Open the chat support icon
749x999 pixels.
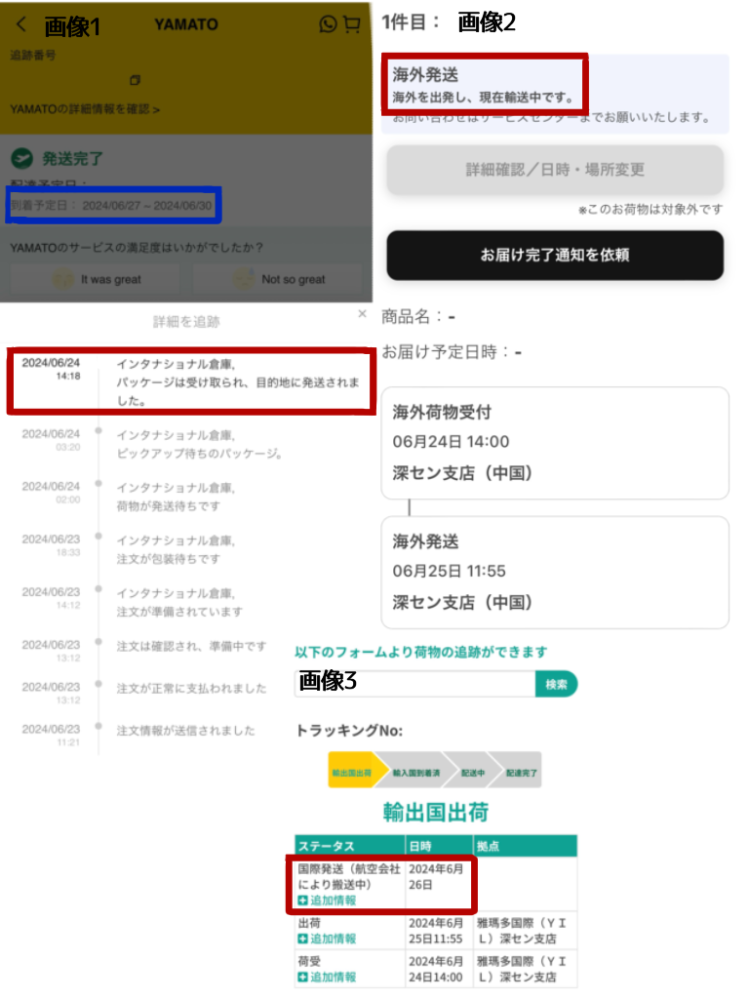coord(329,24)
